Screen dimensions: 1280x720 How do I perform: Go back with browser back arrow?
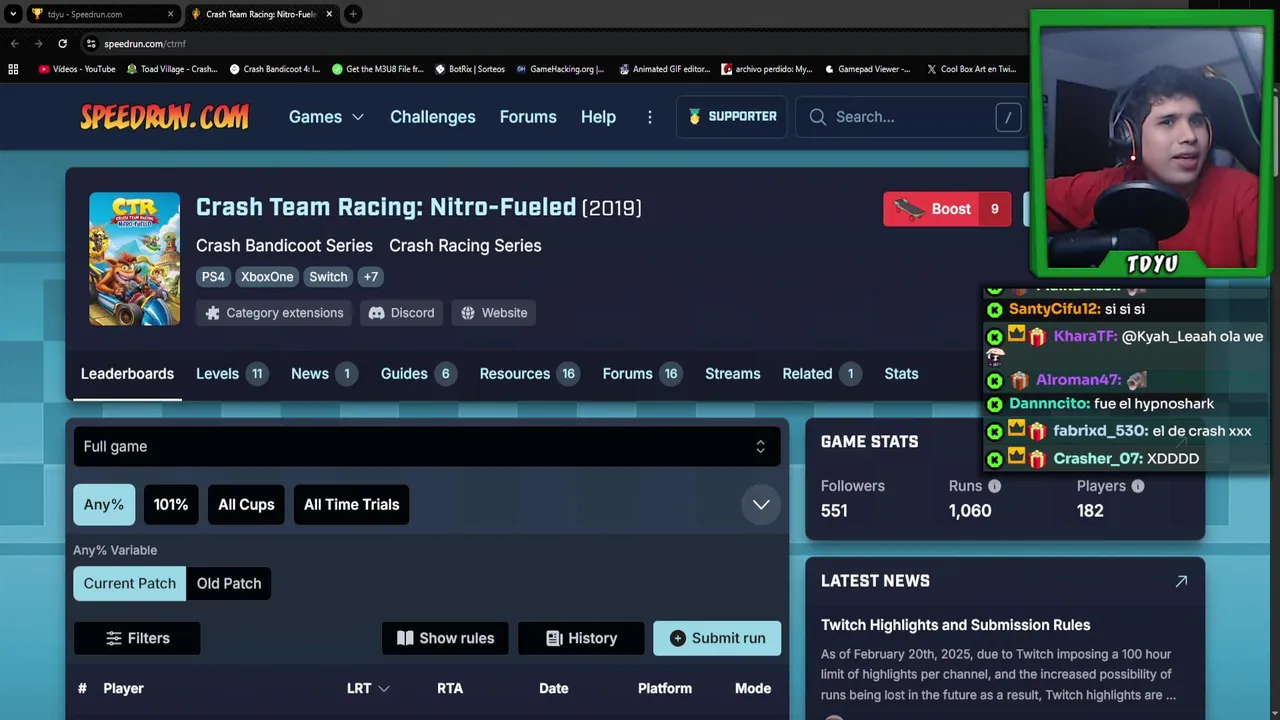(x=15, y=44)
